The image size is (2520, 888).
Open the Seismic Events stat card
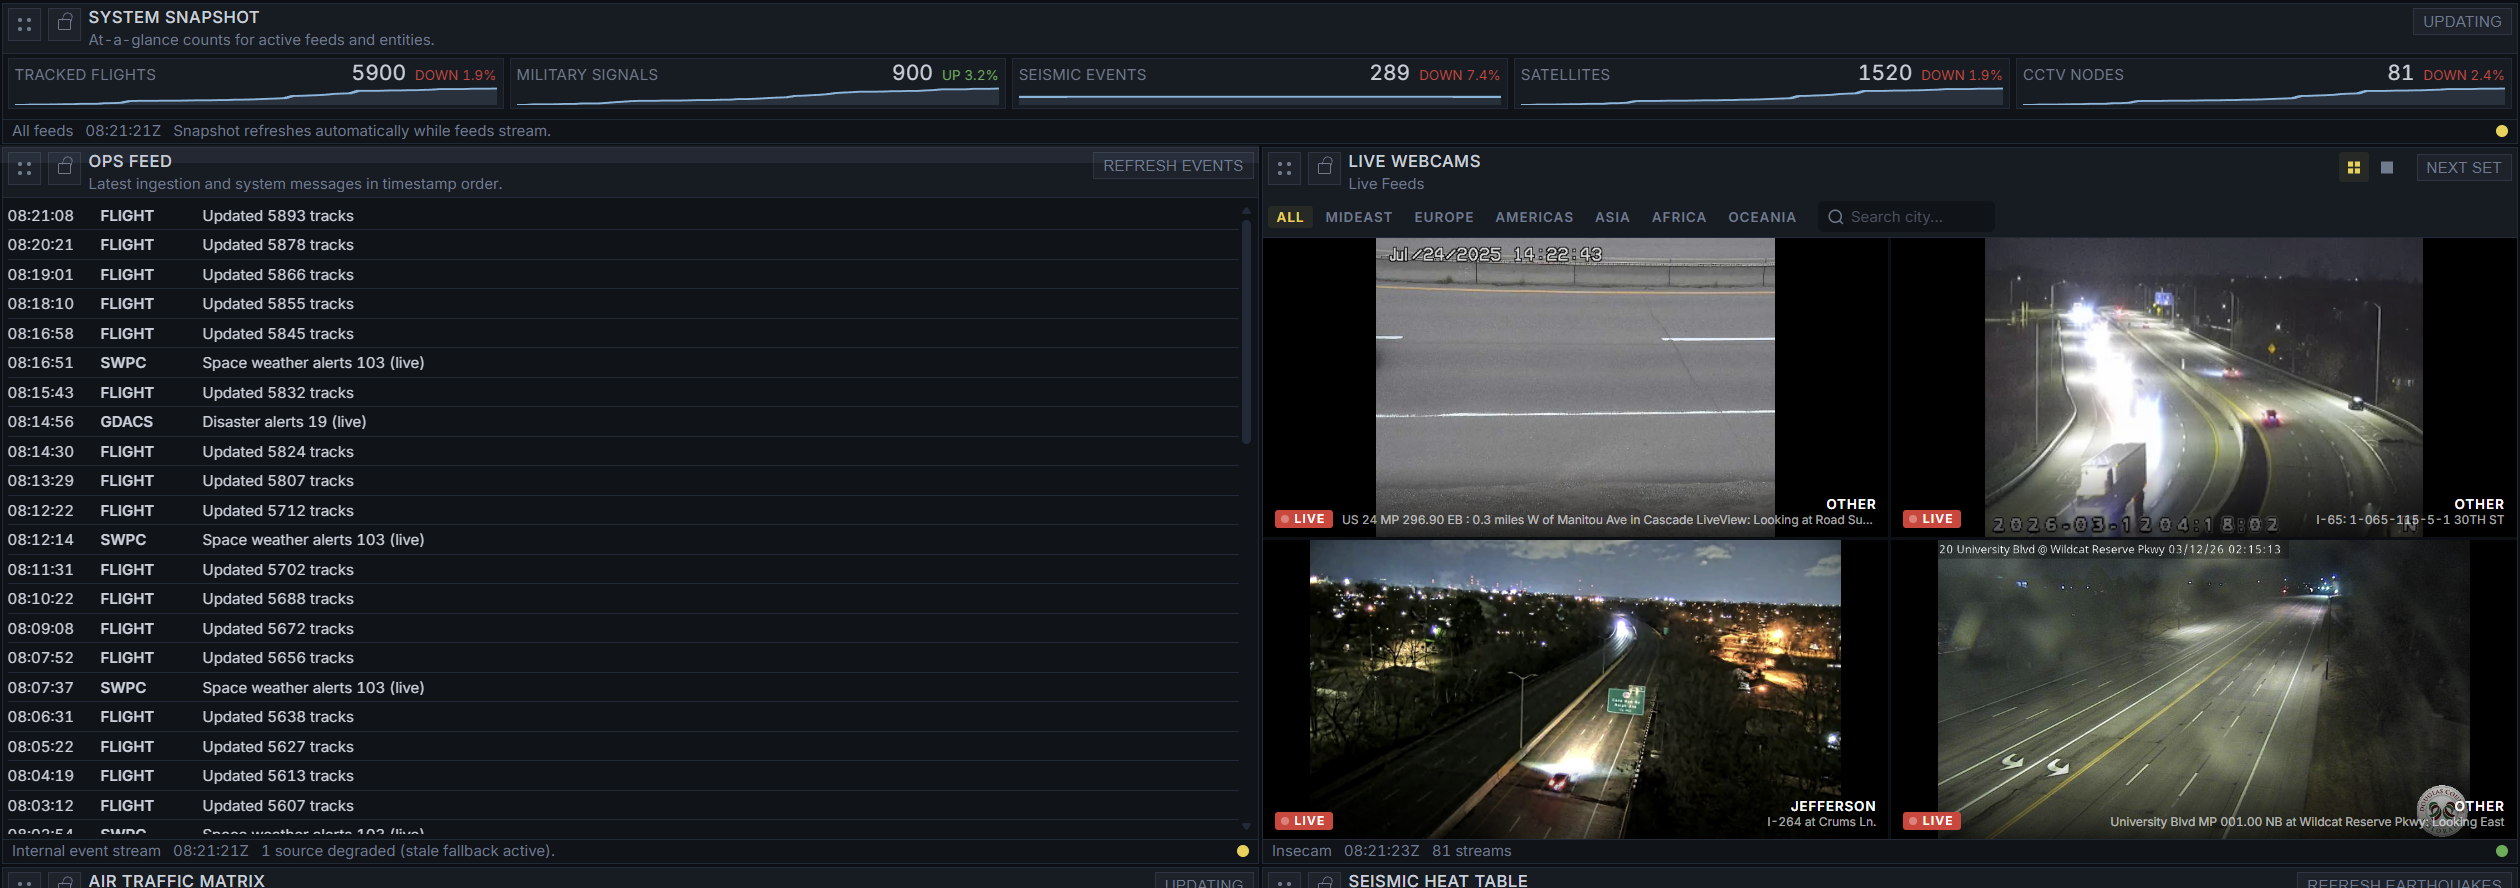[1259, 83]
